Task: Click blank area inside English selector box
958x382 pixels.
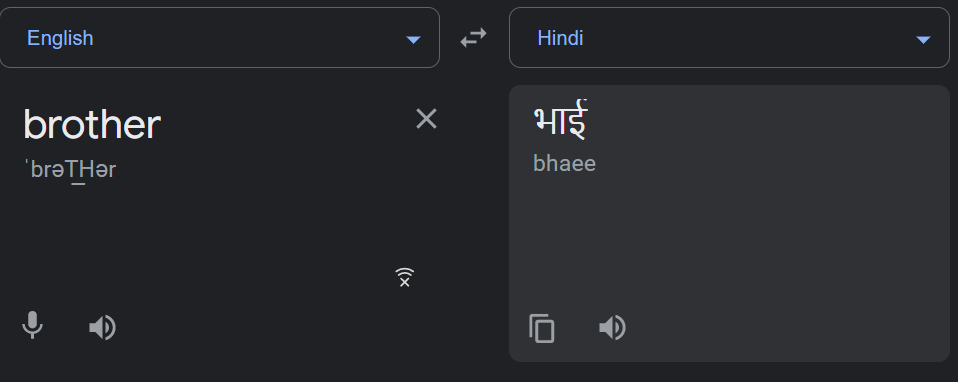Action: click(x=244, y=38)
